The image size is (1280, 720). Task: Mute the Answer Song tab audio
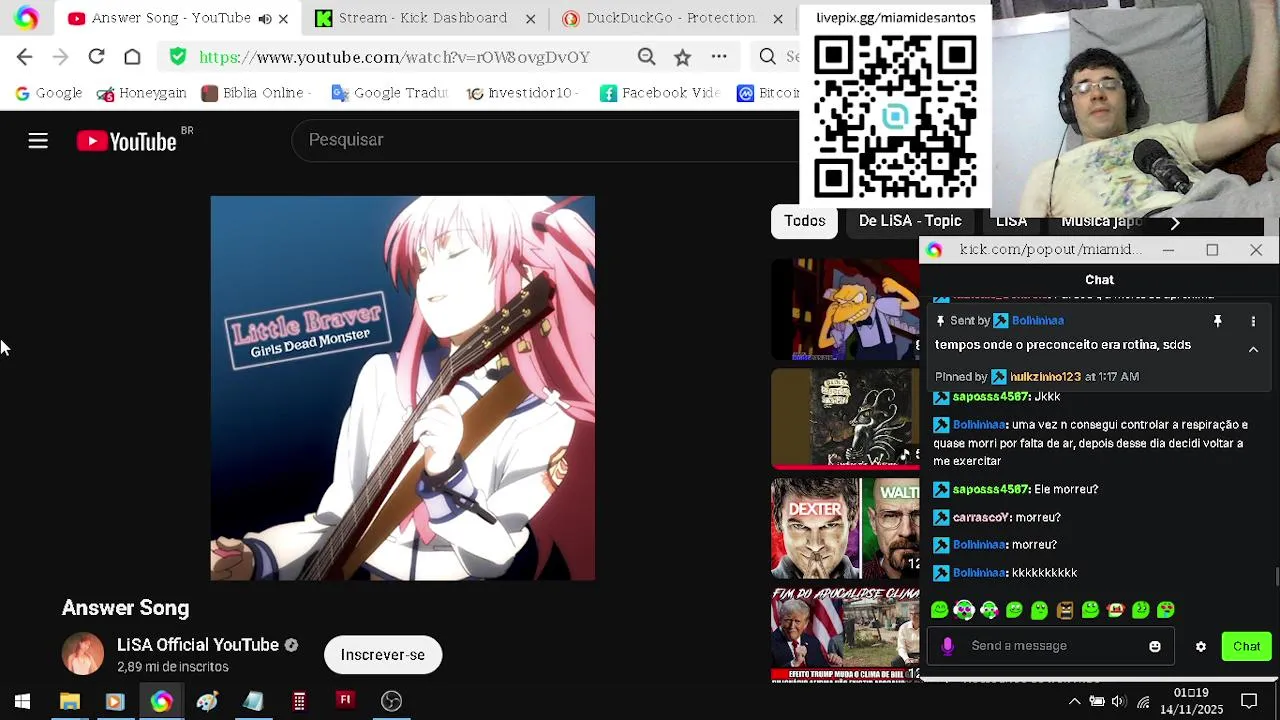coord(264,18)
